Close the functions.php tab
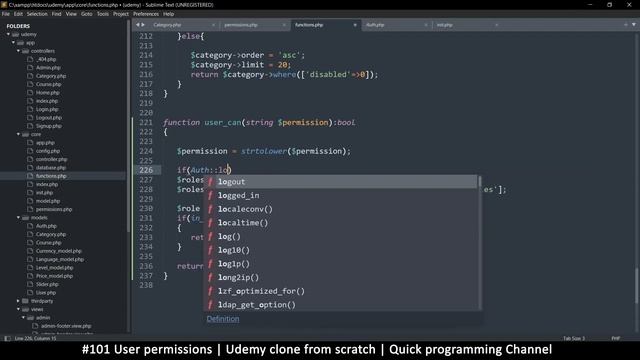Screen dimensions: 640x360 click(355, 25)
